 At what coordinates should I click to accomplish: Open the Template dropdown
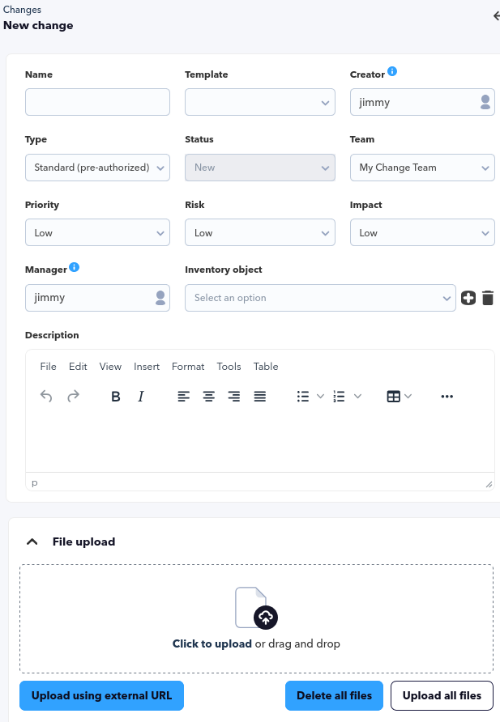tap(260, 102)
